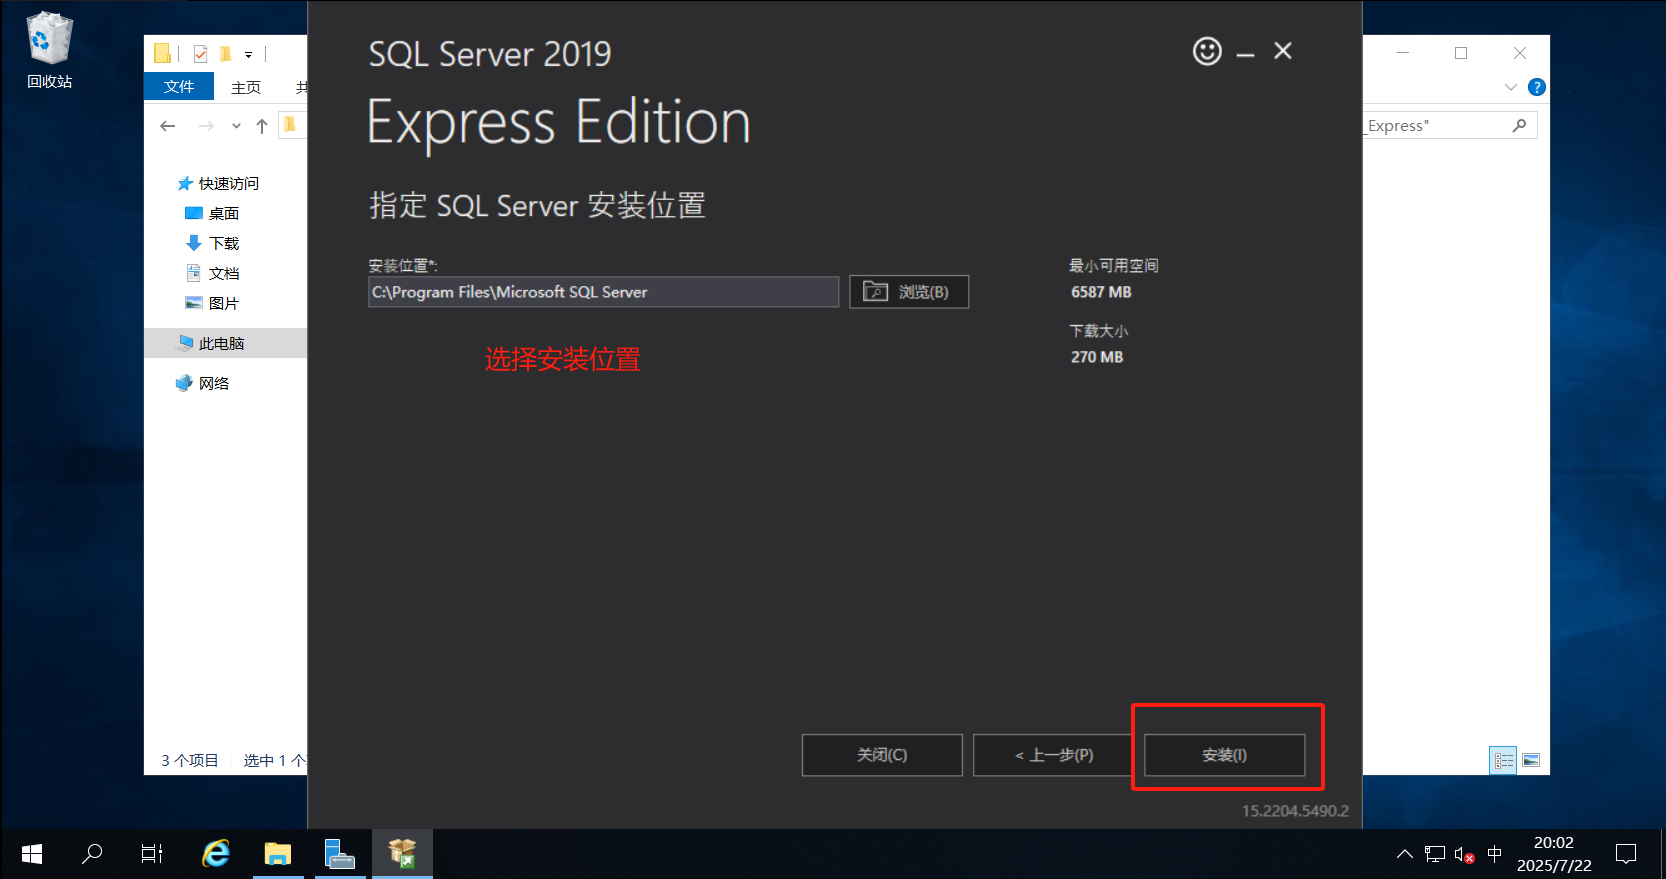Viewport: 1666px width, 879px height.
Task: Open File Explorer's Help question mark icon
Action: point(1537,87)
